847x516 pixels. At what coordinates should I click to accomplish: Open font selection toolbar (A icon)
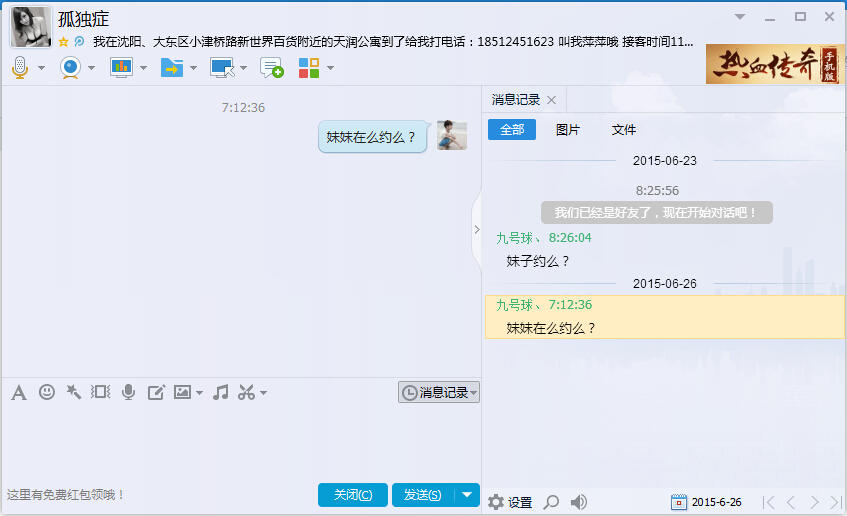(x=19, y=392)
